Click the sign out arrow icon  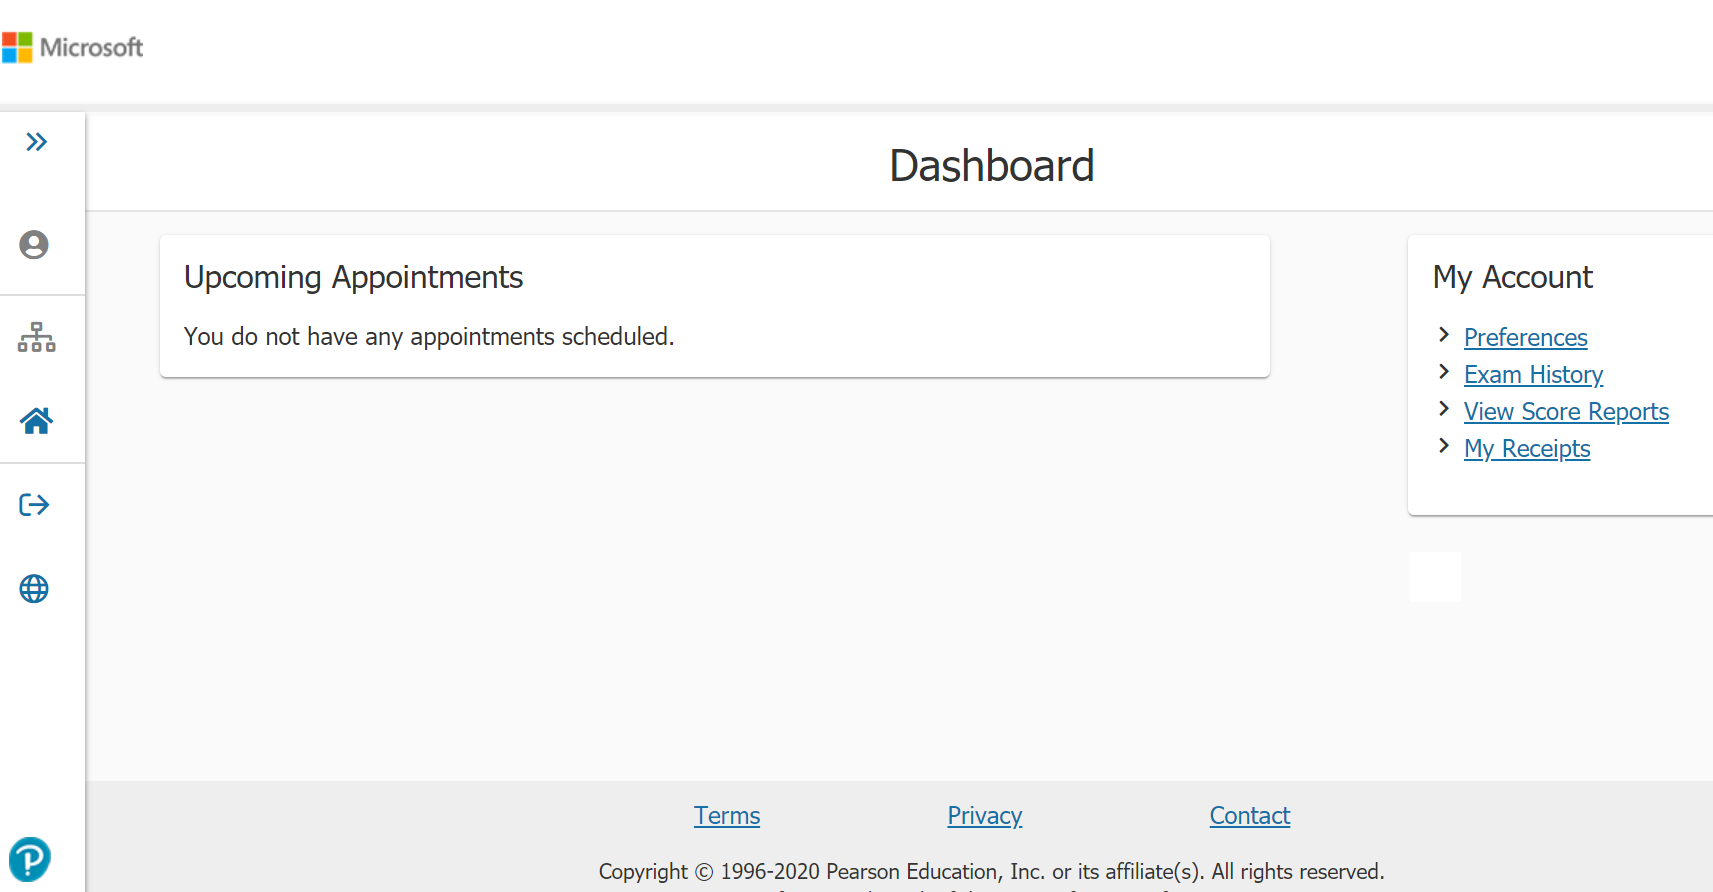[x=34, y=505]
